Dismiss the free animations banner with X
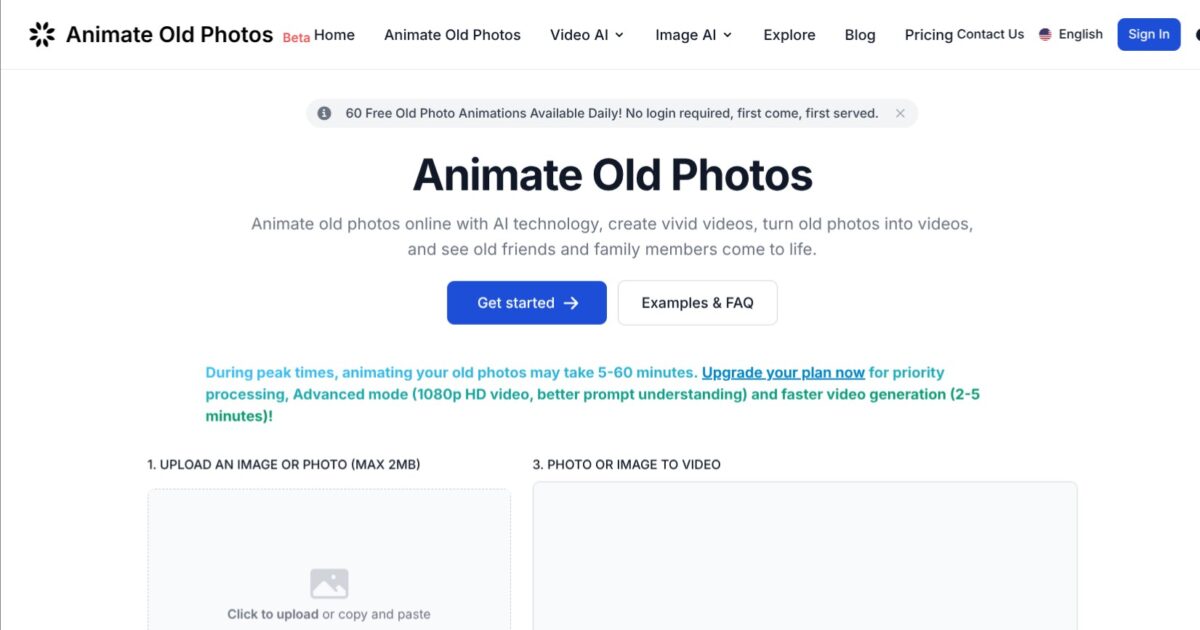Image resolution: width=1200 pixels, height=630 pixels. (x=900, y=113)
